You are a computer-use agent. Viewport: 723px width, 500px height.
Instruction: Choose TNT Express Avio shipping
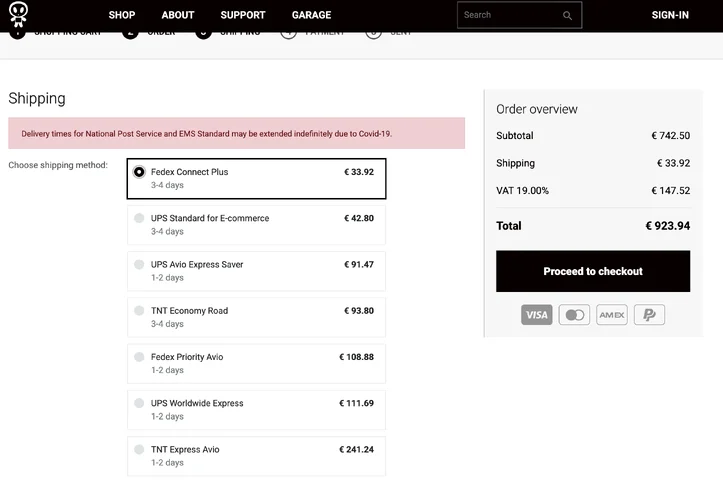(139, 449)
